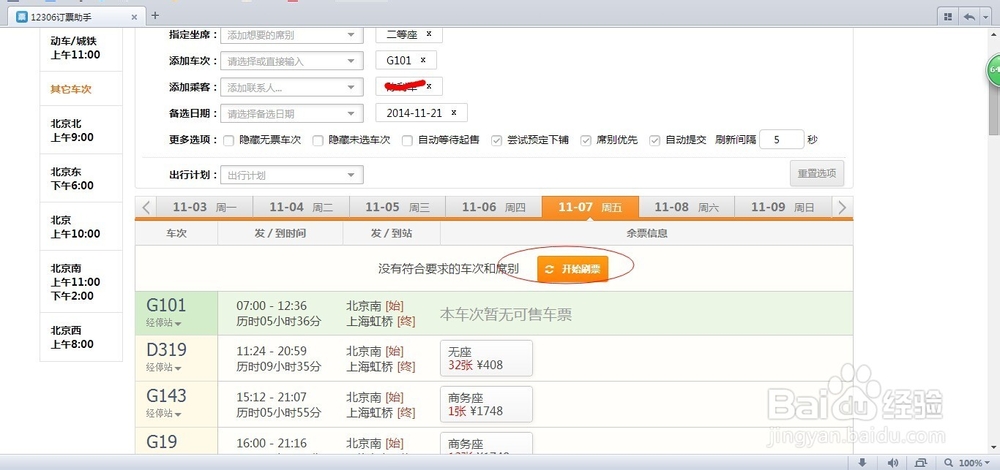
Task: Click the 刷新间隔 seconds input field
Action: coord(781,140)
